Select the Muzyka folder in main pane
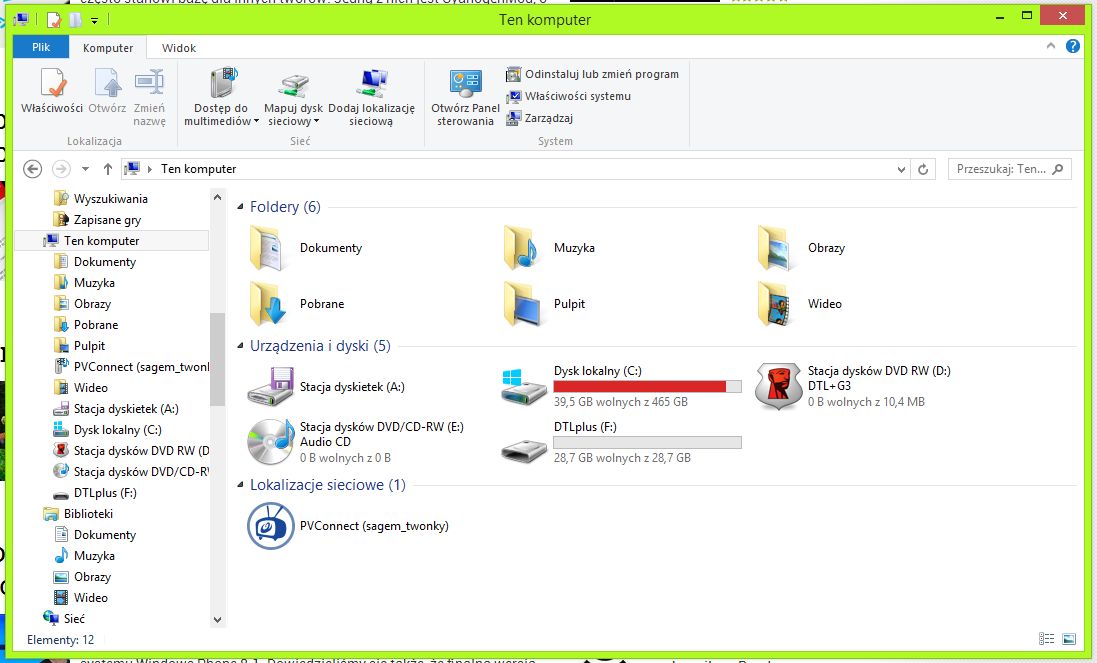The image size is (1097, 663). click(521, 248)
